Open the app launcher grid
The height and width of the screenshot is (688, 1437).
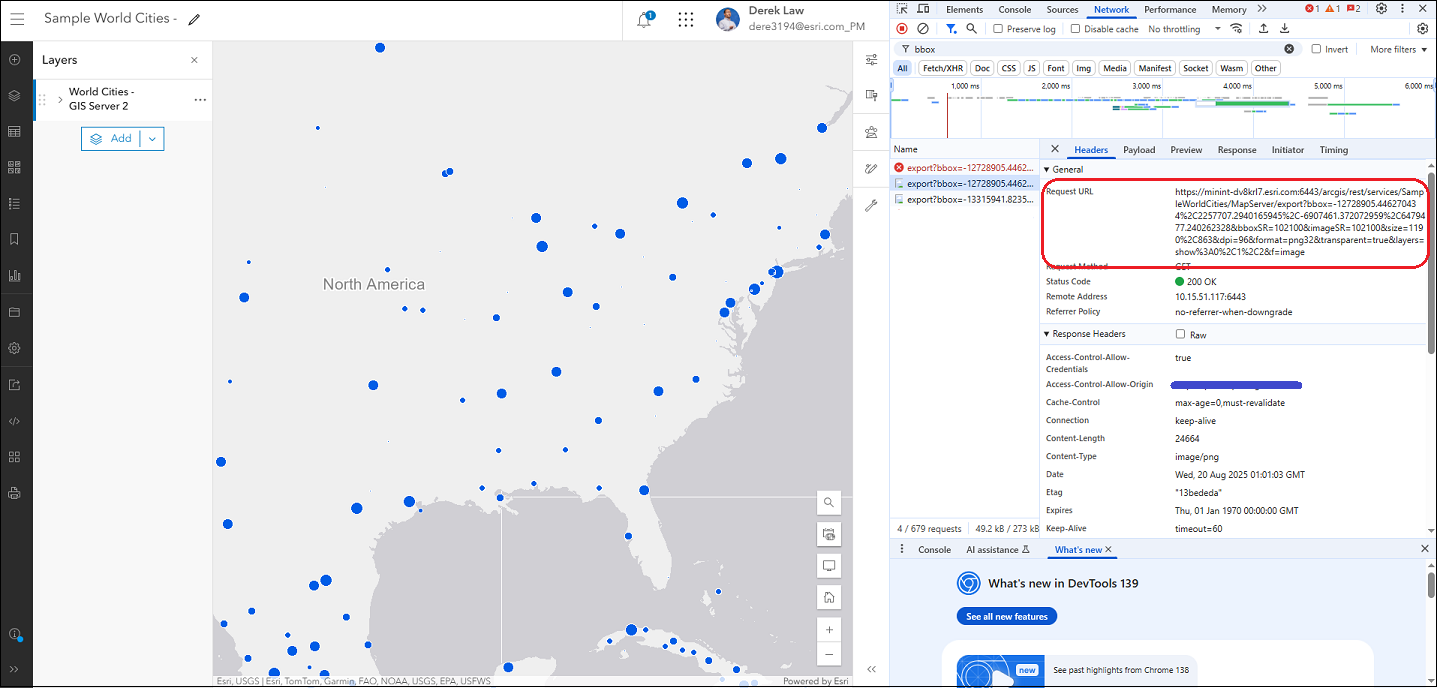(686, 20)
